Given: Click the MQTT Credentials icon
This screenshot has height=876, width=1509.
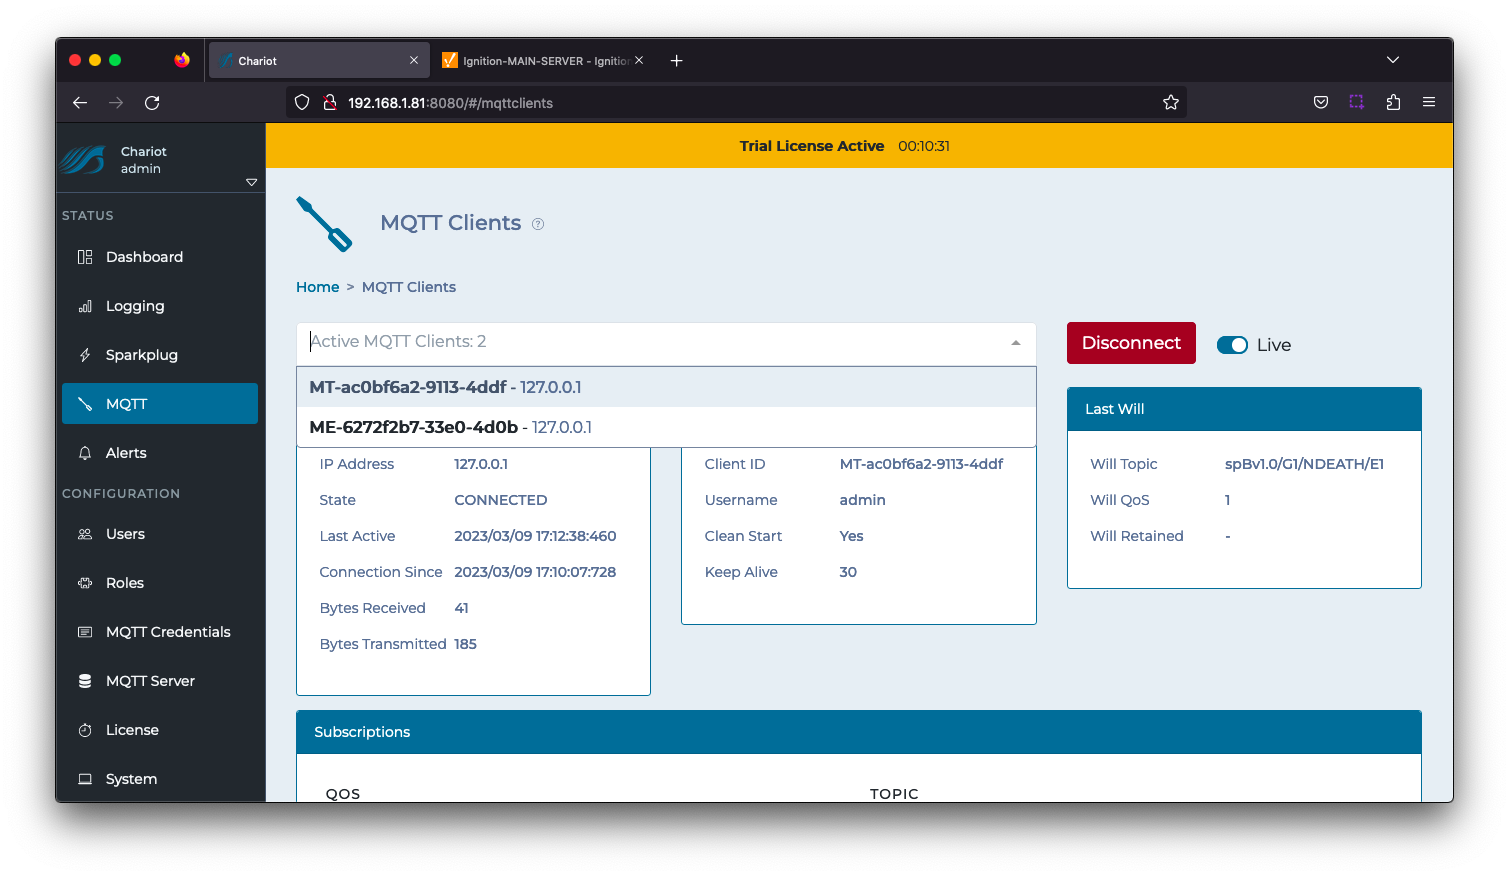Looking at the screenshot, I should (85, 632).
